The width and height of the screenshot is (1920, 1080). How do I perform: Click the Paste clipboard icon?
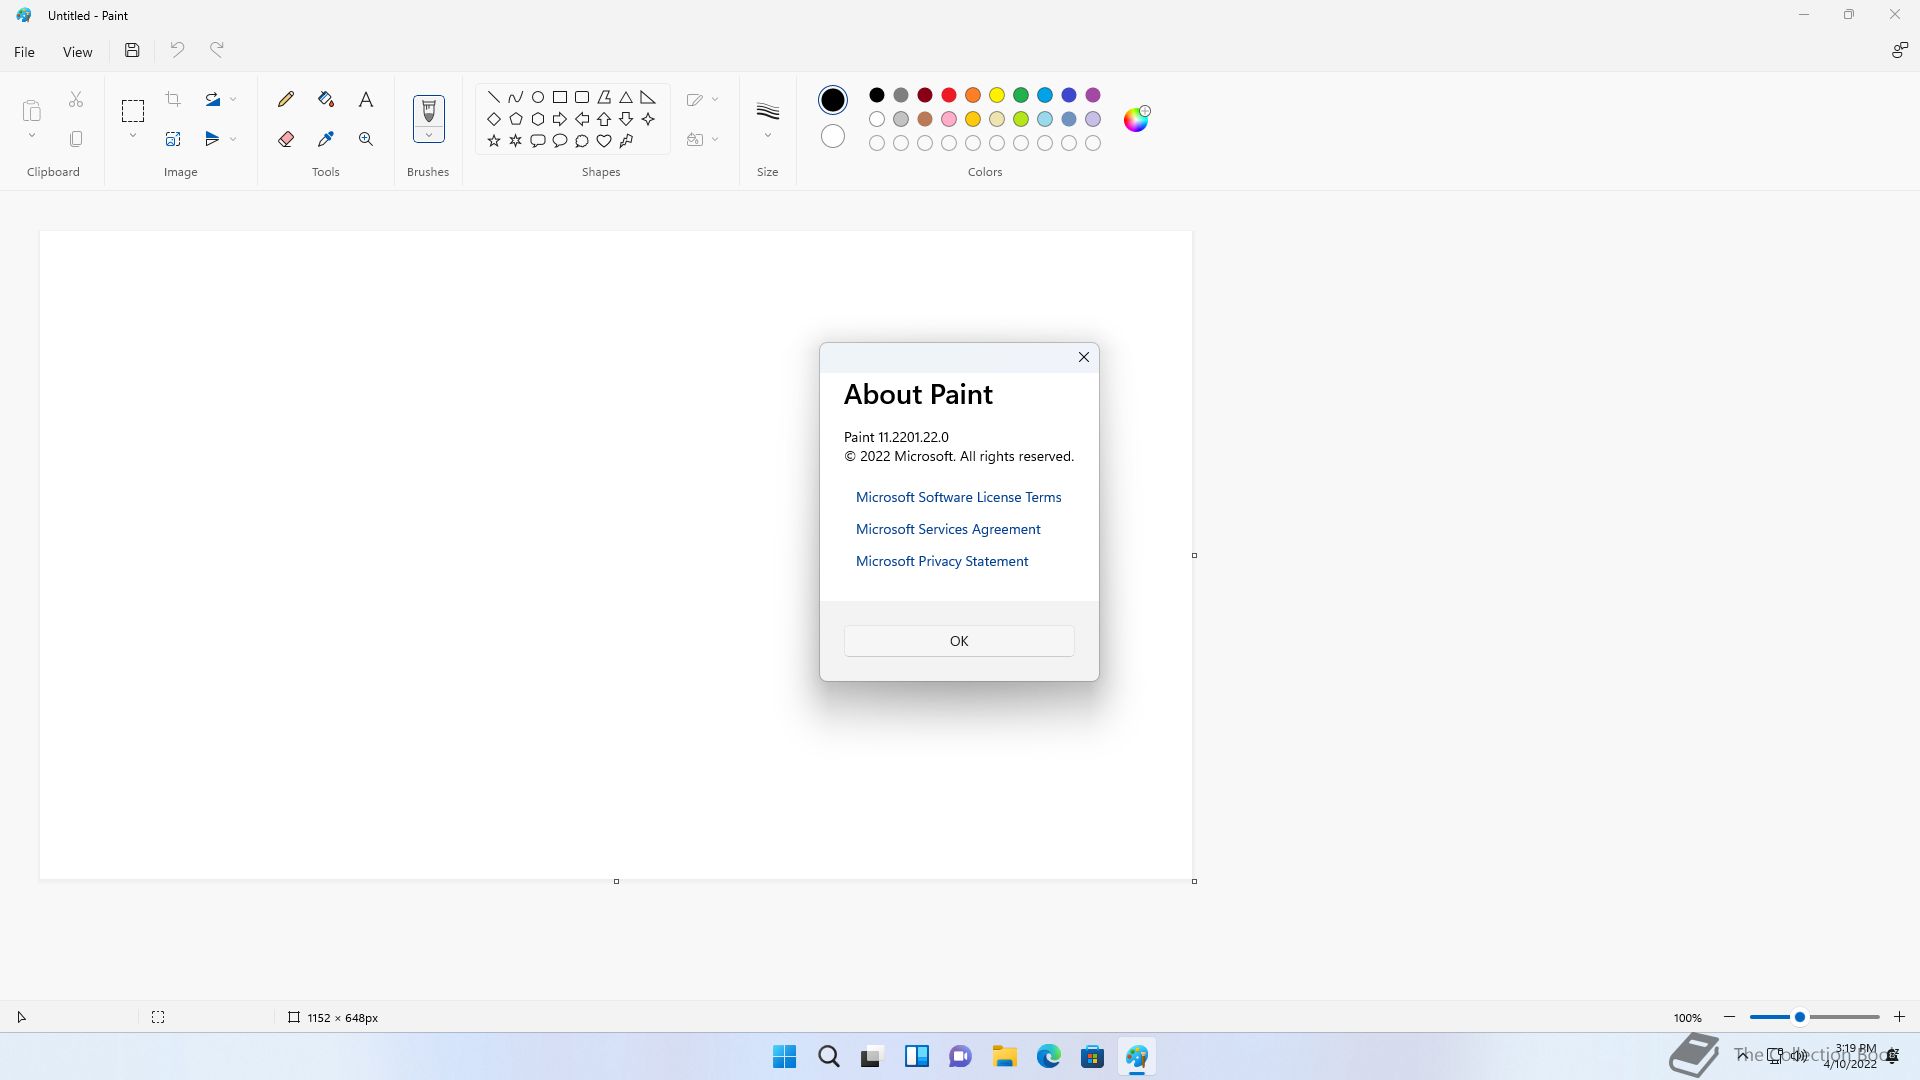click(32, 110)
